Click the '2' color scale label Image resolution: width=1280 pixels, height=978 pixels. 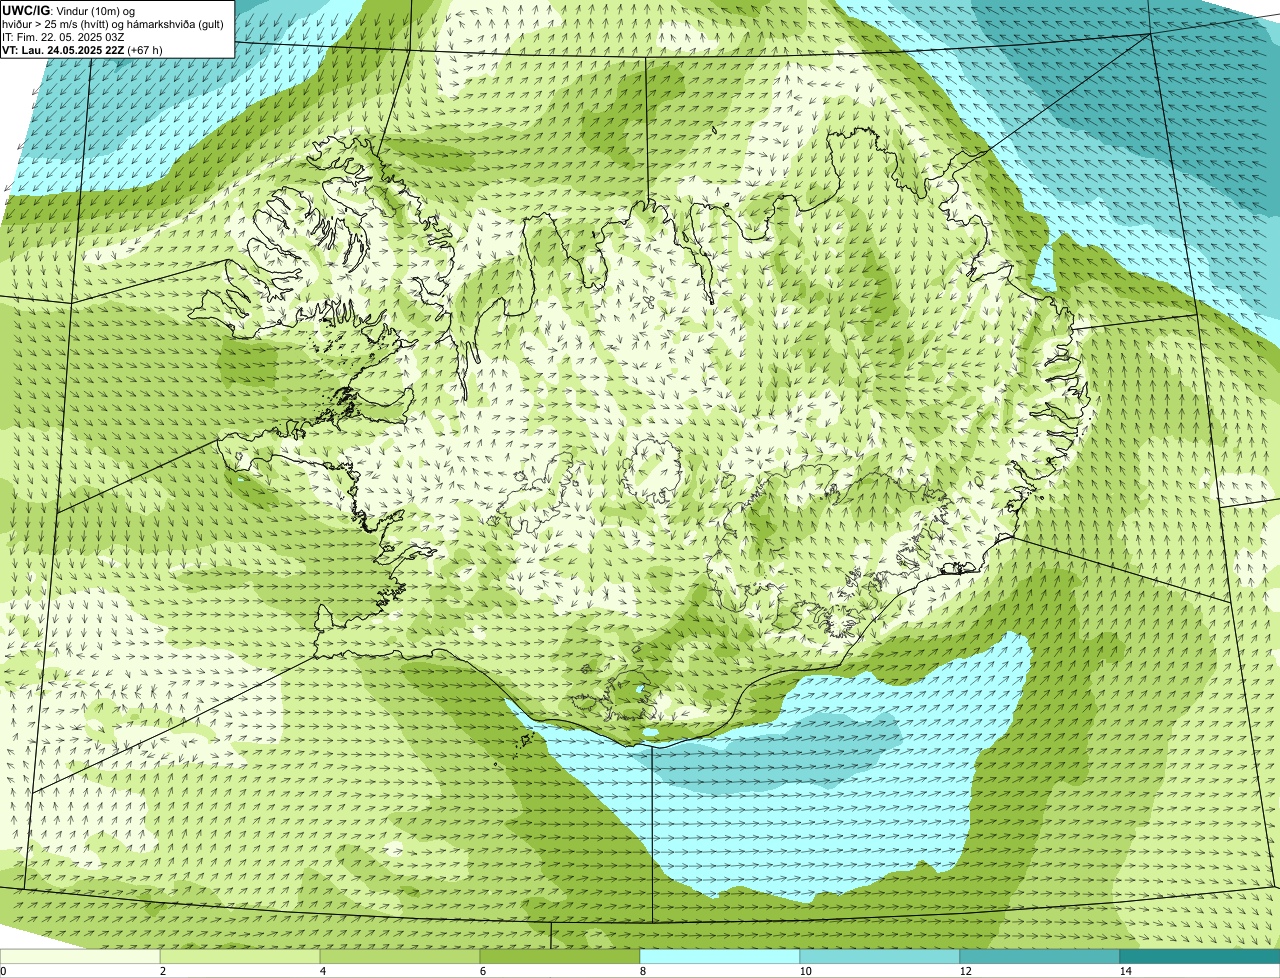162,971
